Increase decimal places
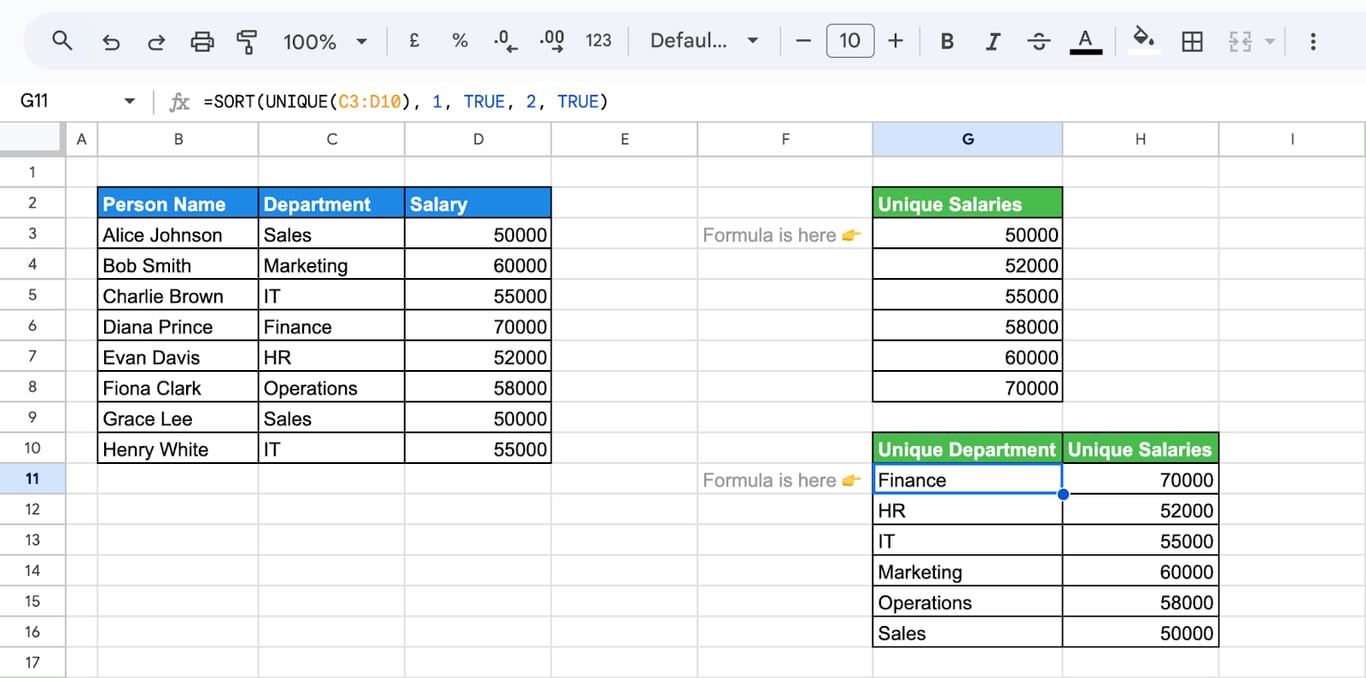 [x=552, y=41]
